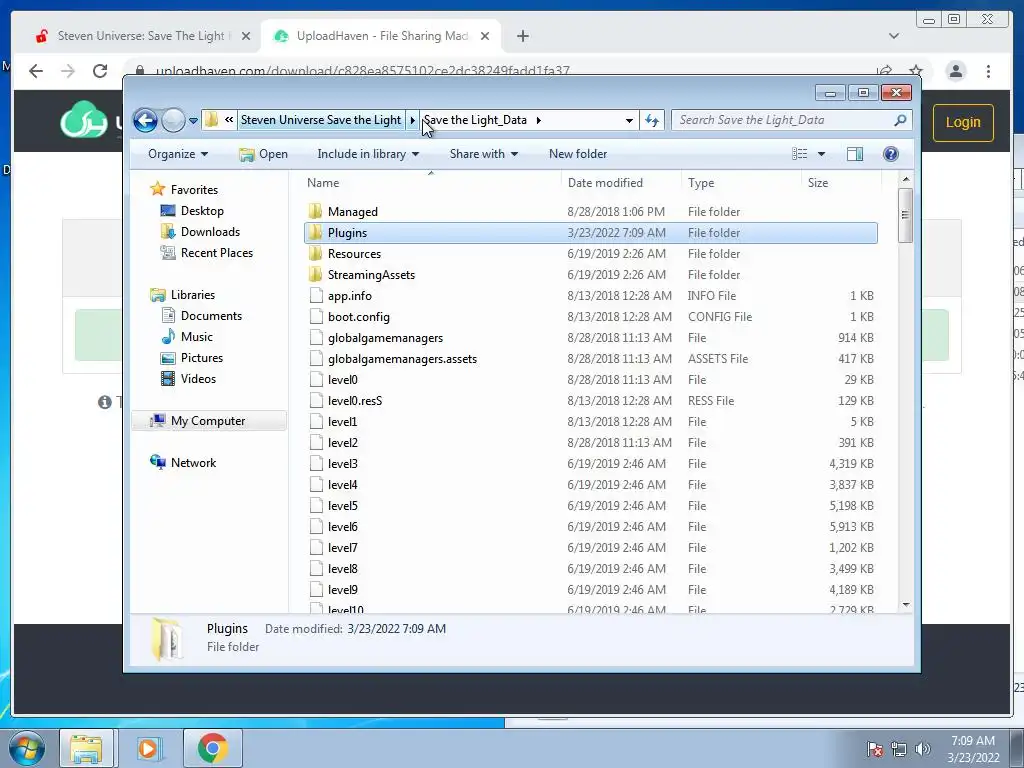Sort by the Name column header
This screenshot has height=768, width=1024.
click(431, 183)
